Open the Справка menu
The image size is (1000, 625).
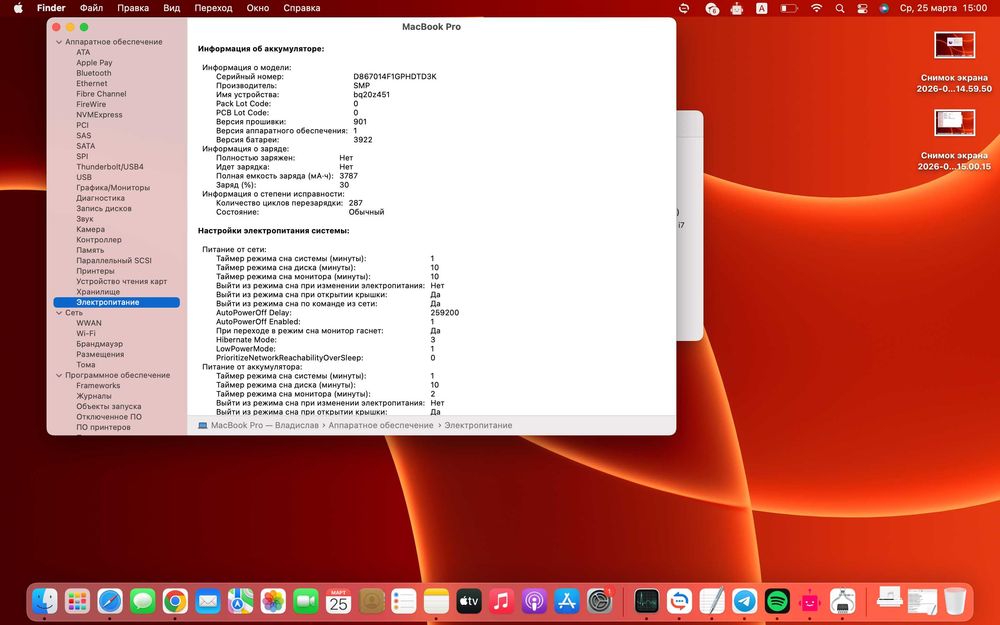pyautogui.click(x=301, y=8)
